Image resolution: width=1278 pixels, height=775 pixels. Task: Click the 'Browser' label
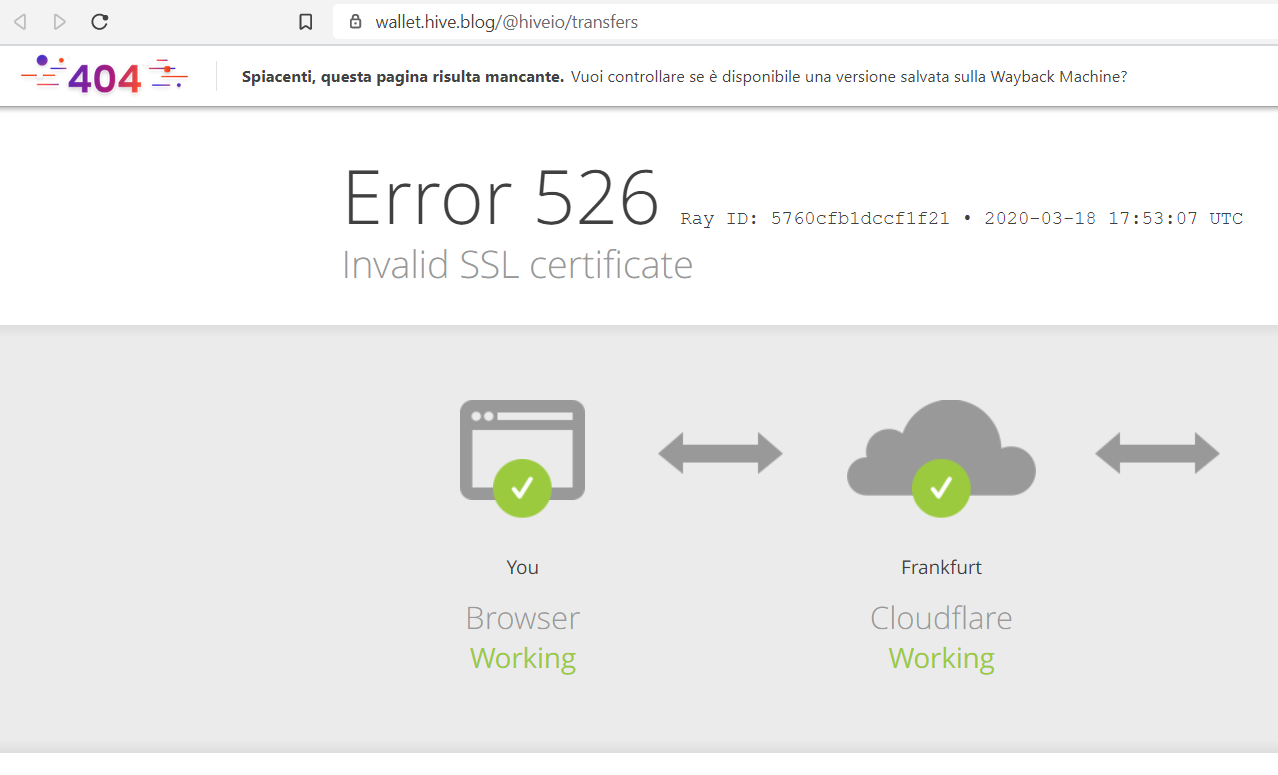522,618
